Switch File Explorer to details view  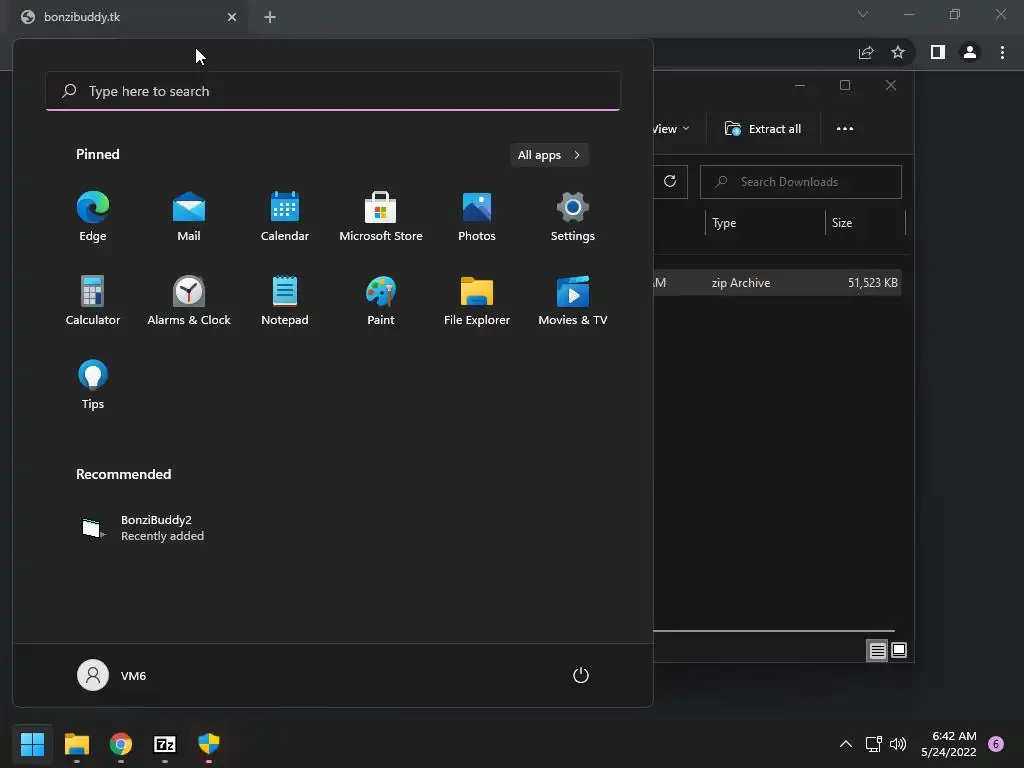click(x=877, y=650)
